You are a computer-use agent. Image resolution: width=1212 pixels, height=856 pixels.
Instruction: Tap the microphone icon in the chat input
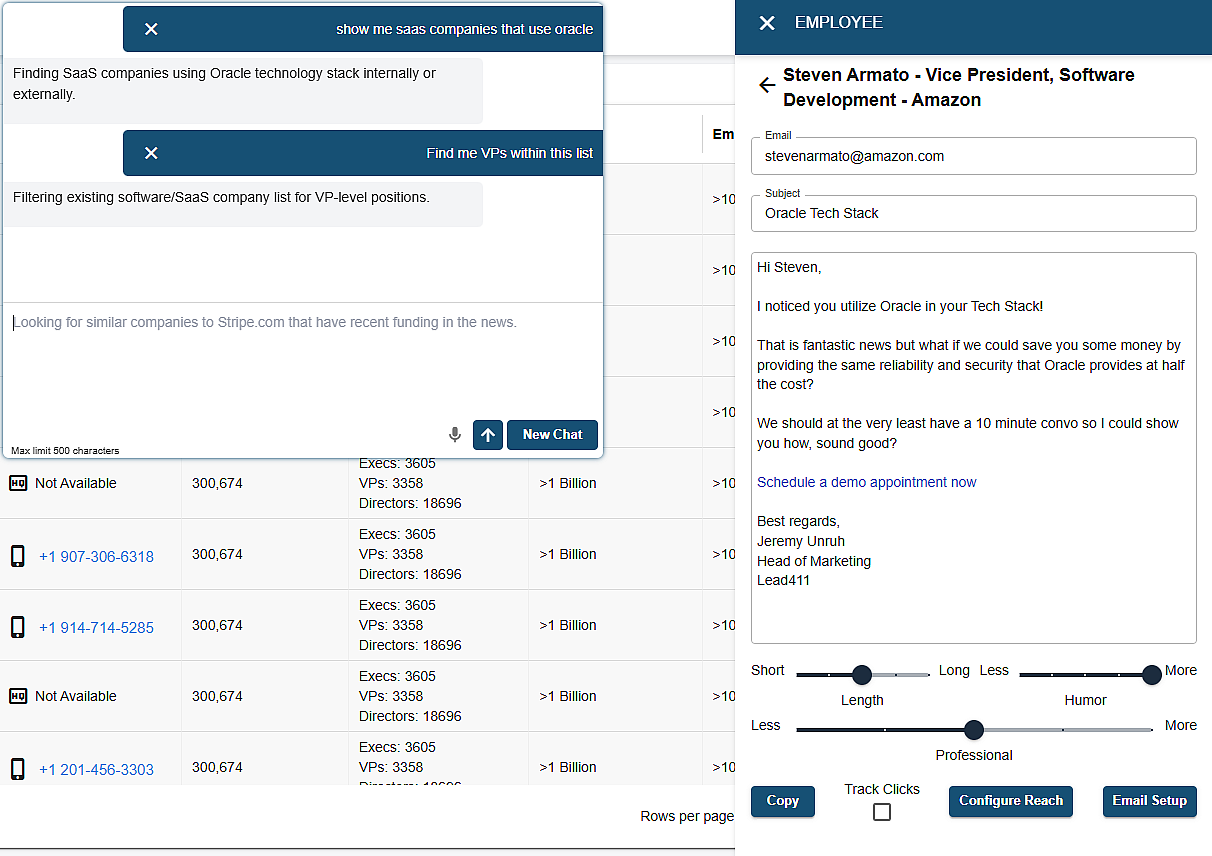[x=455, y=434]
